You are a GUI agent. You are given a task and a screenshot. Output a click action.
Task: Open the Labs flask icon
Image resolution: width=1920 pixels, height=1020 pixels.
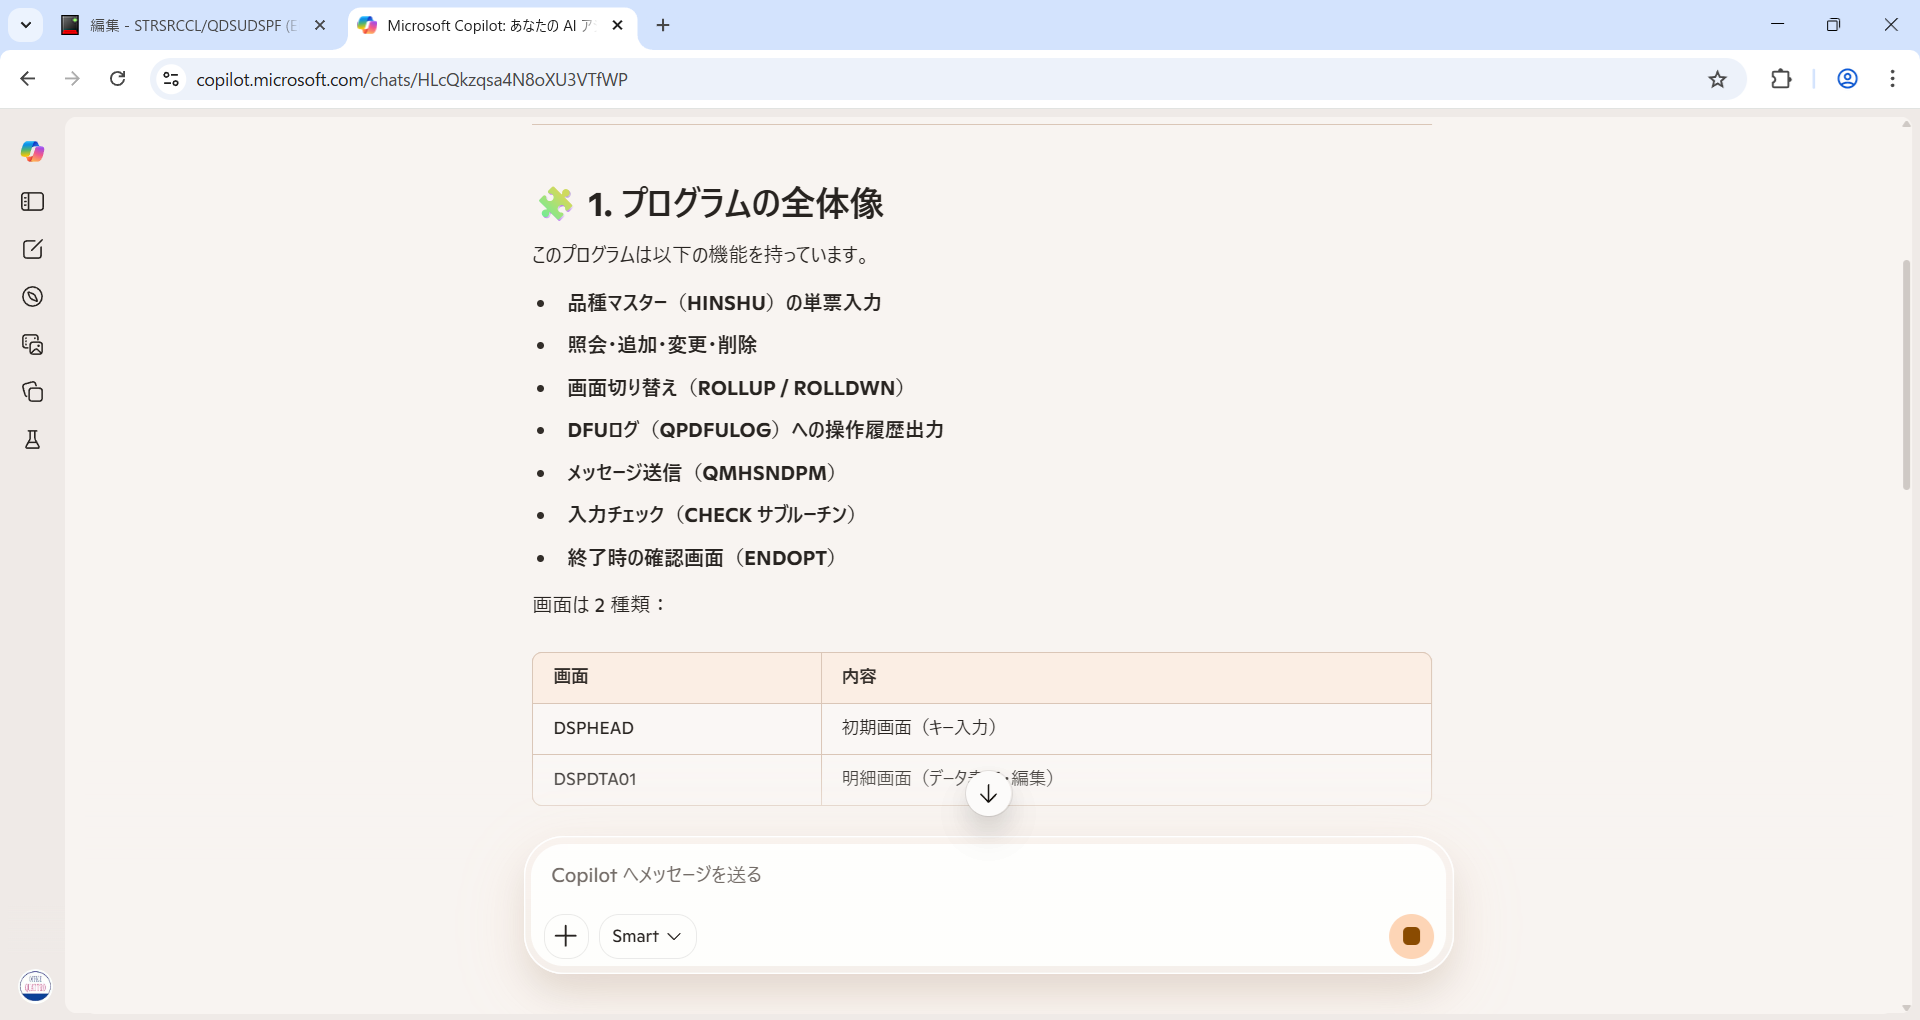[x=32, y=440]
